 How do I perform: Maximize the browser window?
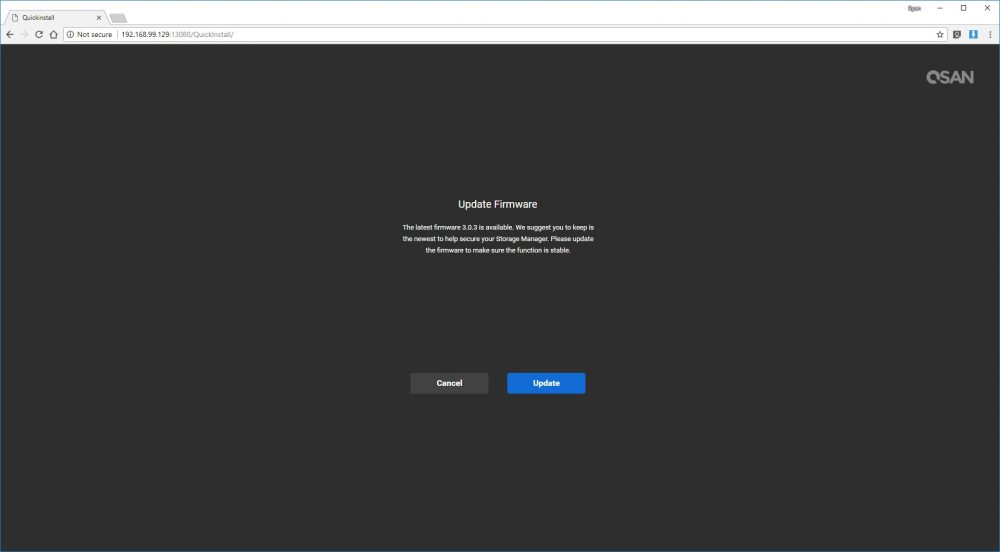[963, 8]
